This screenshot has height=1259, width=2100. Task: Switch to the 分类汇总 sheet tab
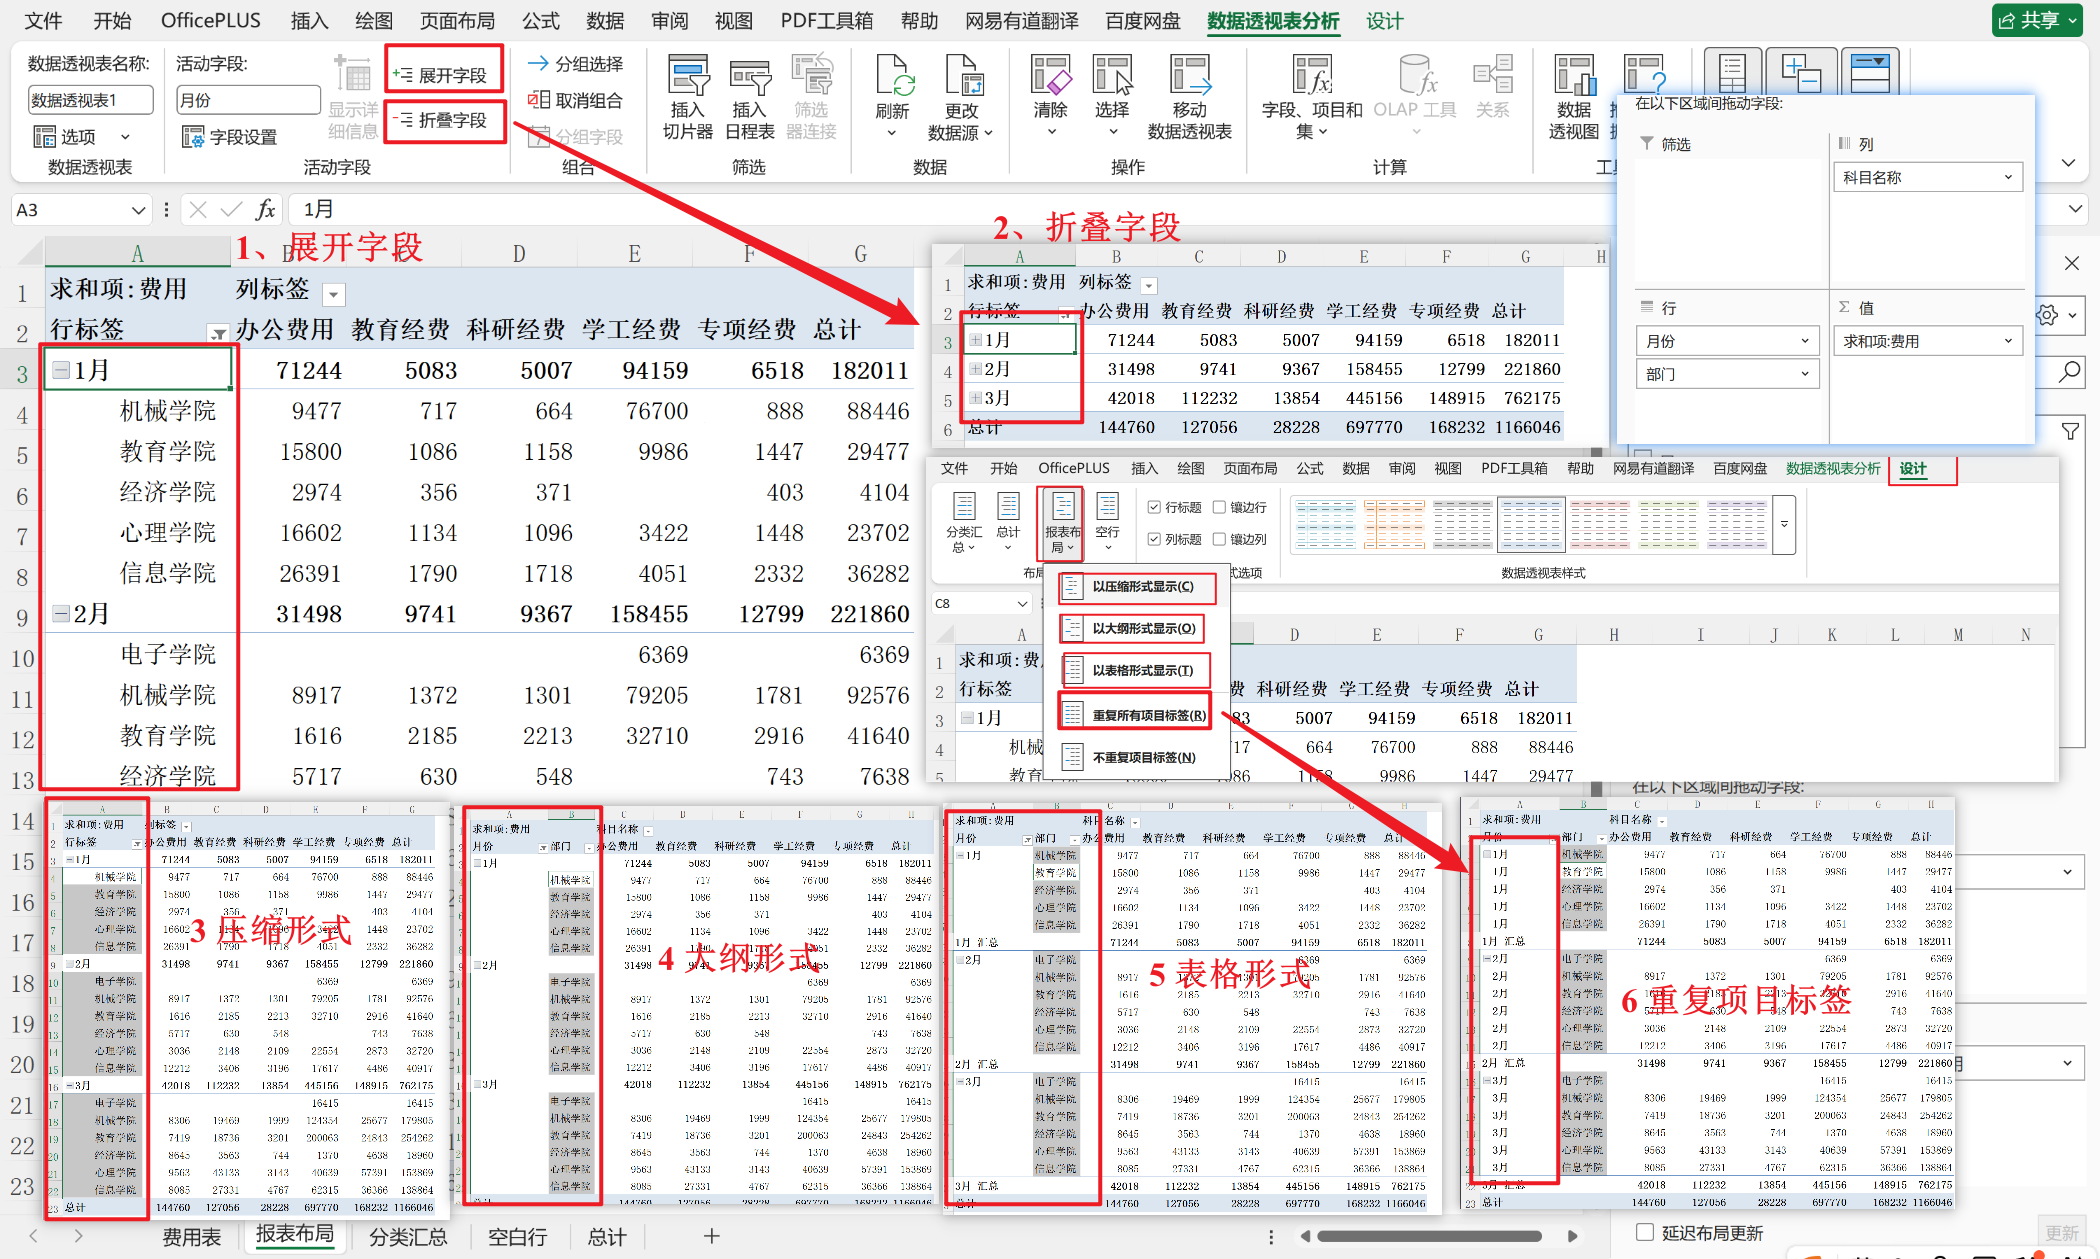(x=408, y=1237)
